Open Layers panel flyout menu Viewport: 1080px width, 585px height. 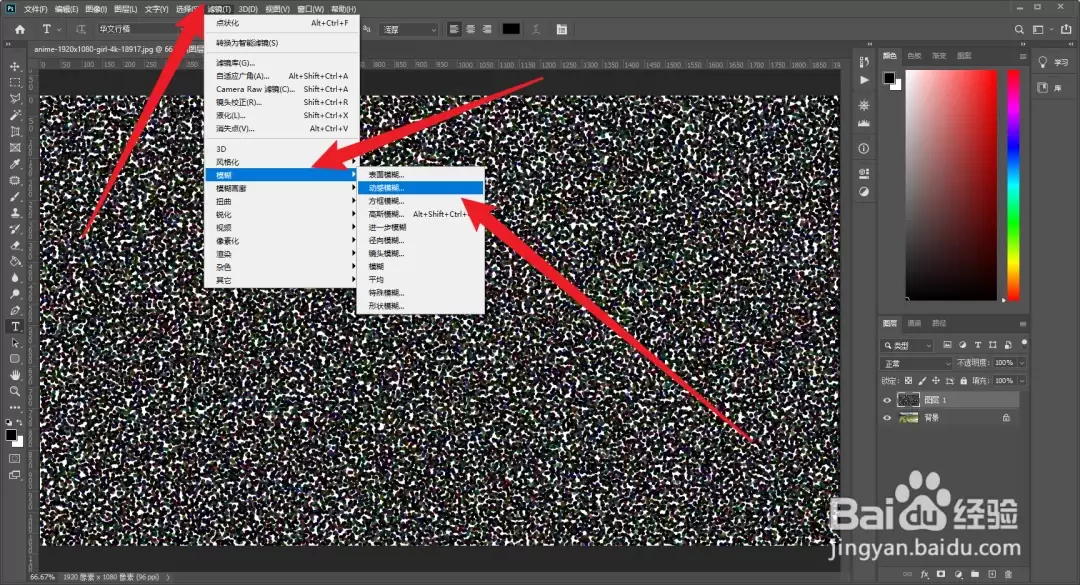click(1023, 323)
